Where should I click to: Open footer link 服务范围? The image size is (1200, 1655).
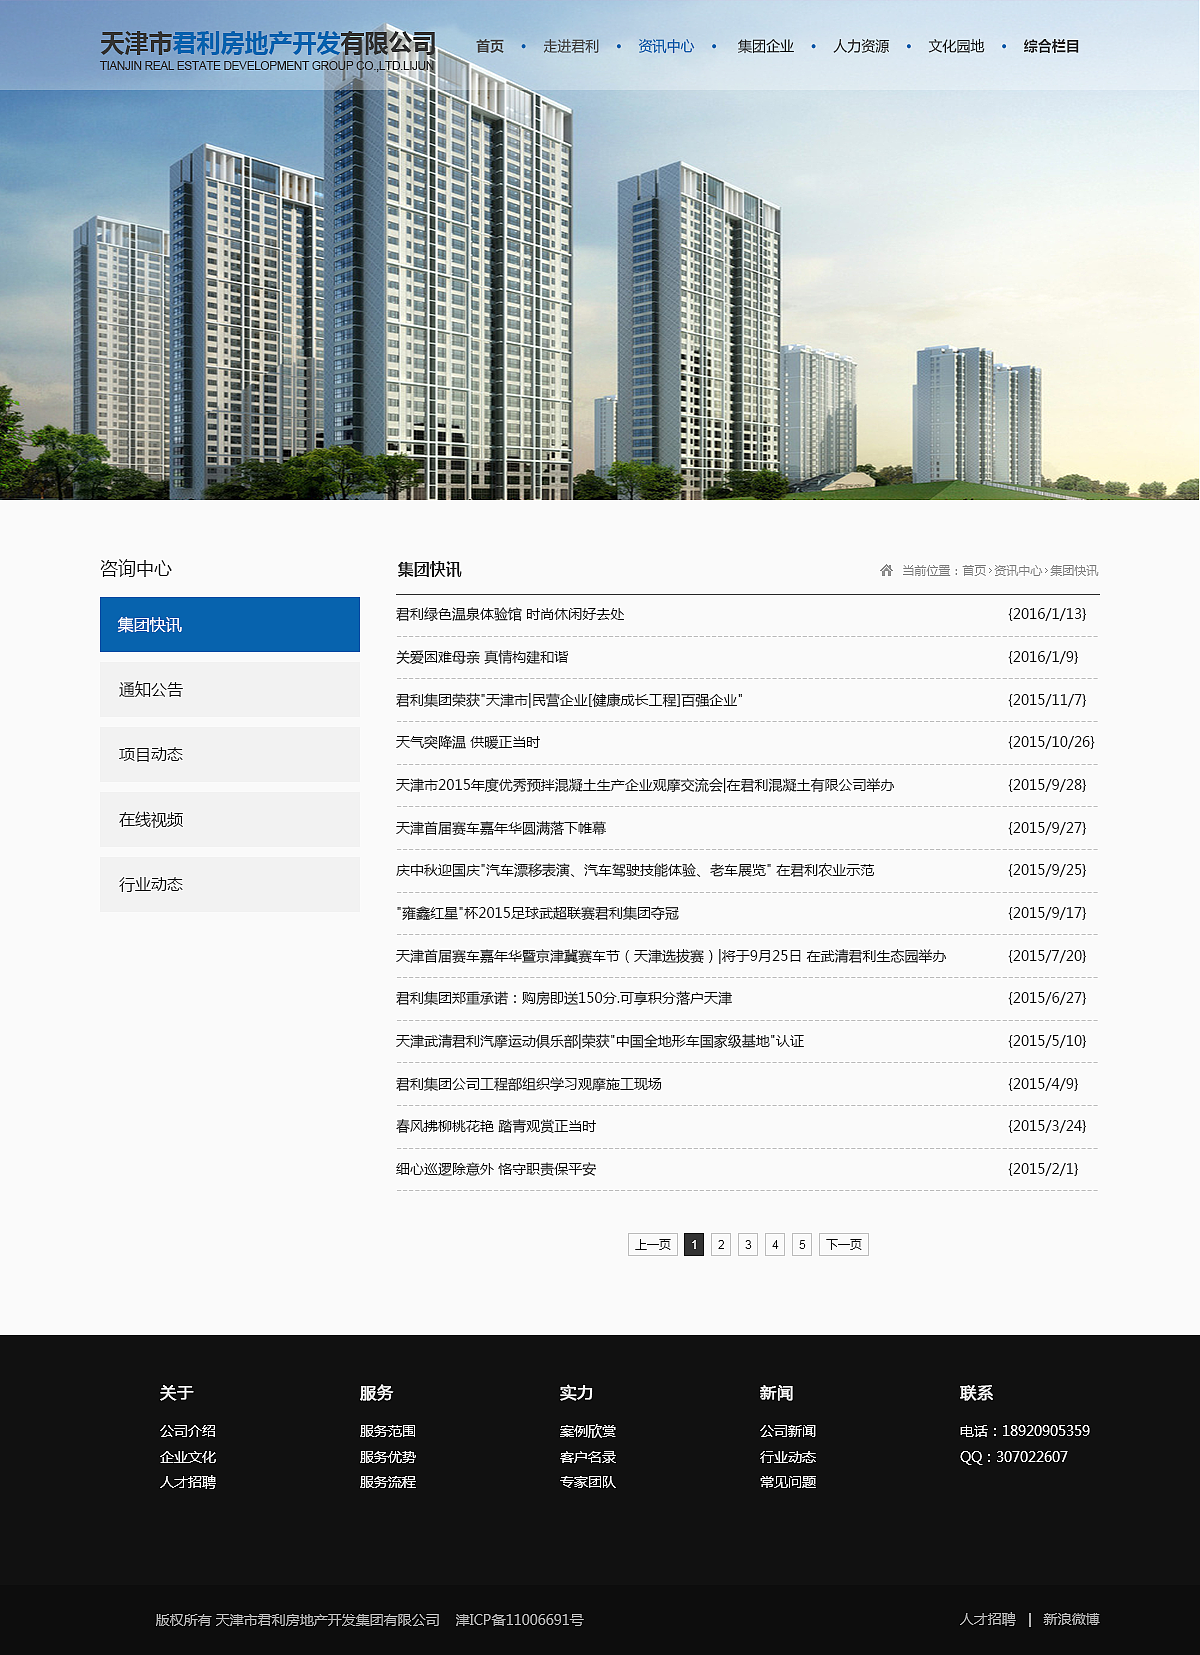pyautogui.click(x=388, y=1431)
